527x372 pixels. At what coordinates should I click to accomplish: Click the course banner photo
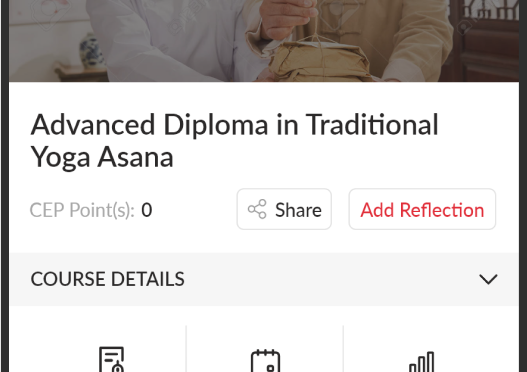(x=264, y=41)
